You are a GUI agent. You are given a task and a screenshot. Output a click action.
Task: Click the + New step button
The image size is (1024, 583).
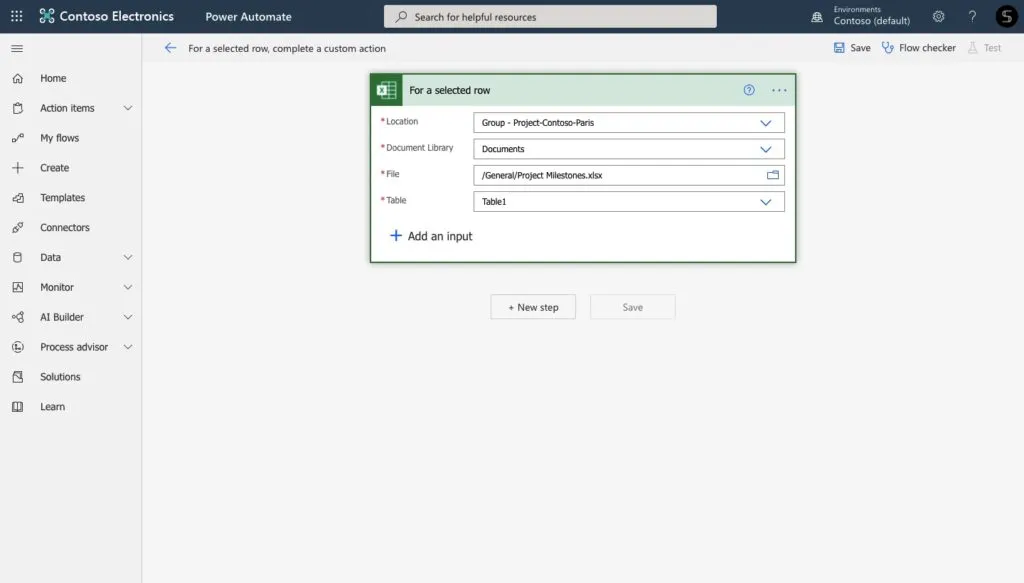point(533,307)
